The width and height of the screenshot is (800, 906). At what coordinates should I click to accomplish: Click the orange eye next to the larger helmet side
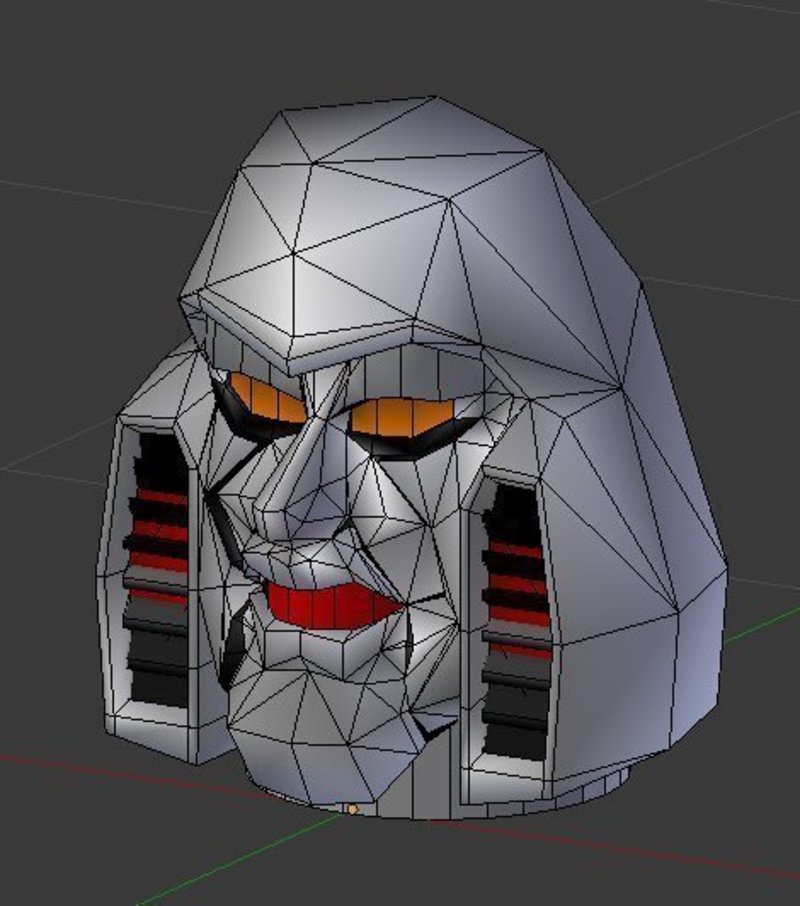tap(404, 418)
